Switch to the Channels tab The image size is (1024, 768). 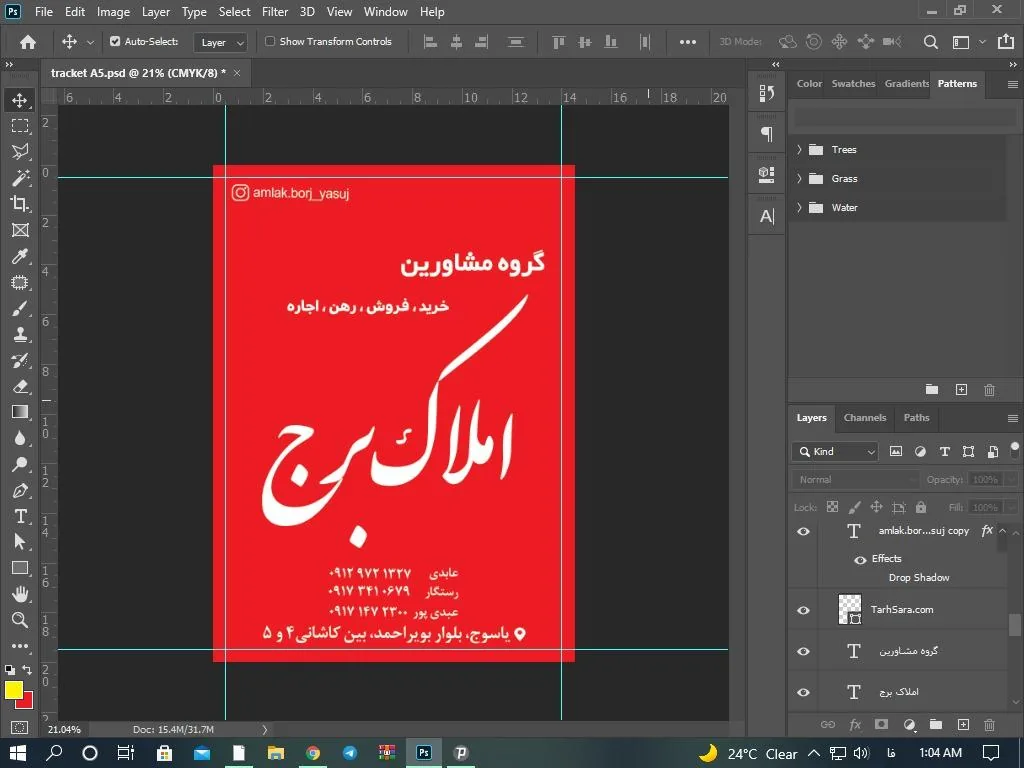(x=865, y=417)
